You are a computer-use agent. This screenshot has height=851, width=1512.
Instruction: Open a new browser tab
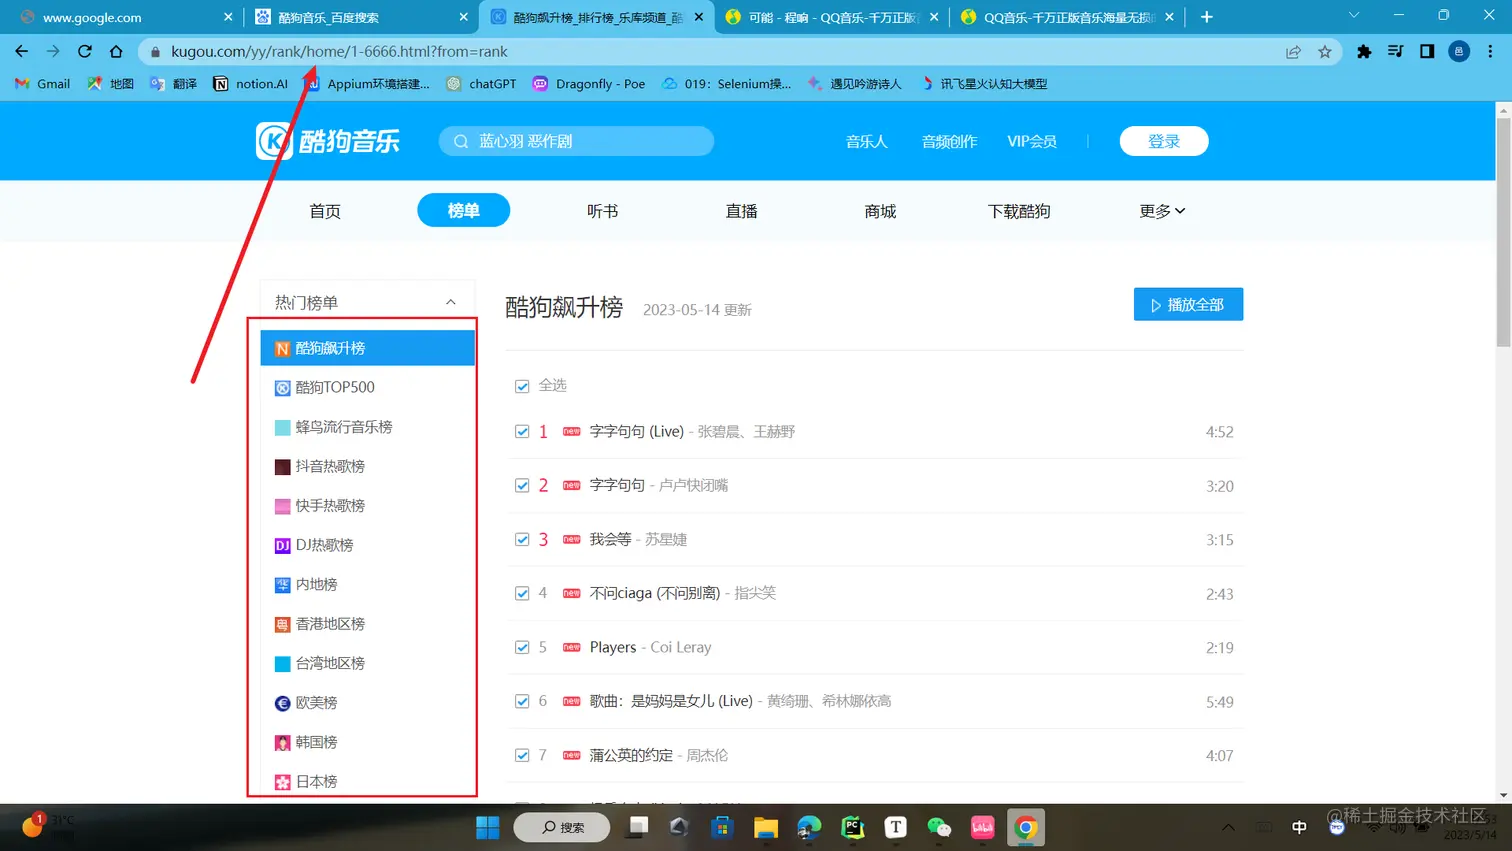click(x=1206, y=17)
